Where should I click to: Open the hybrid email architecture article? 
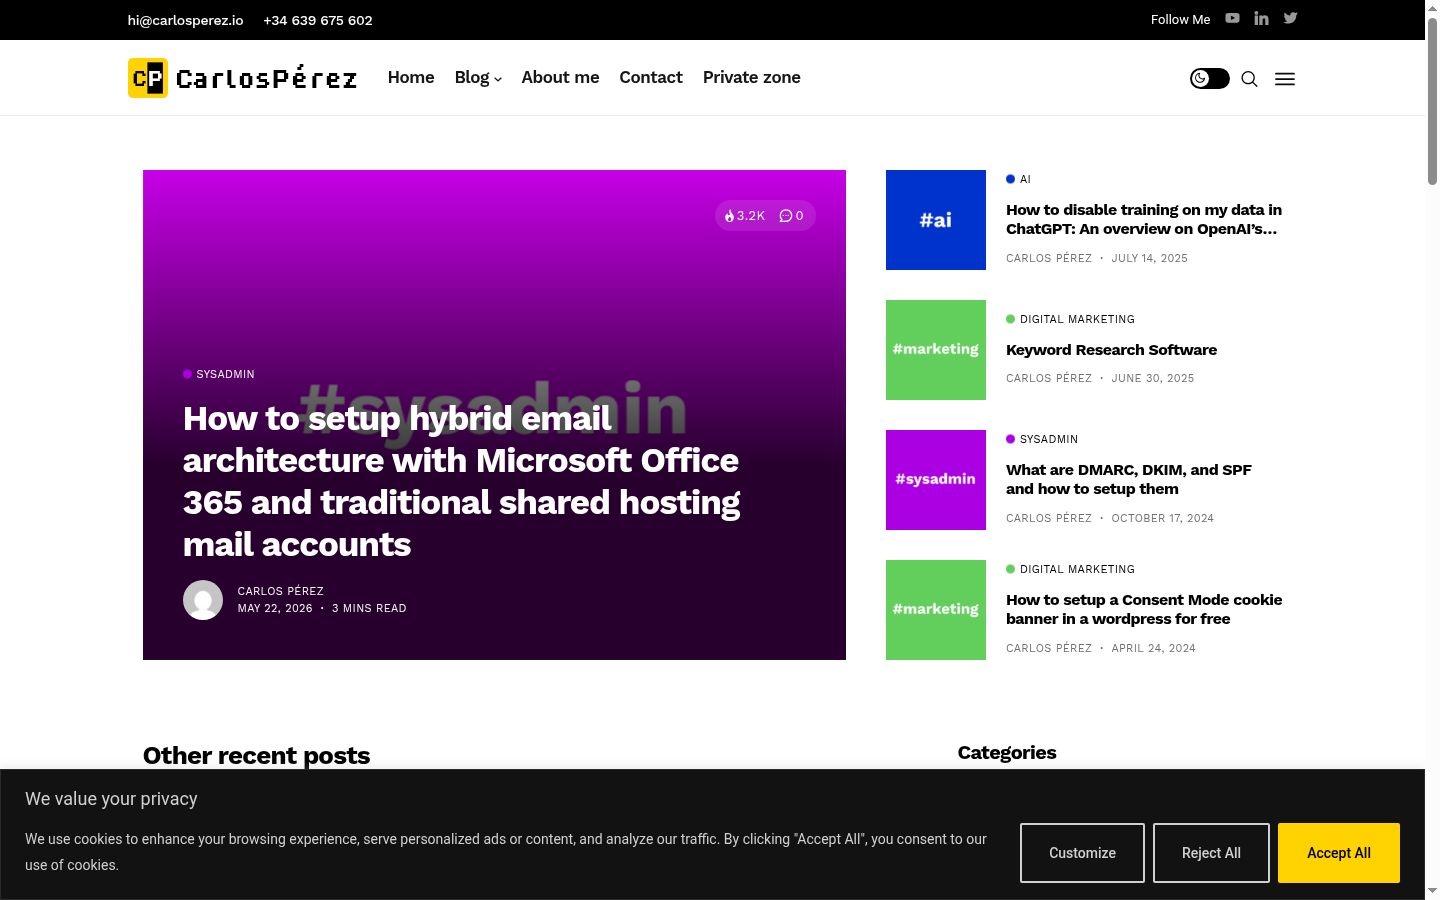462,481
